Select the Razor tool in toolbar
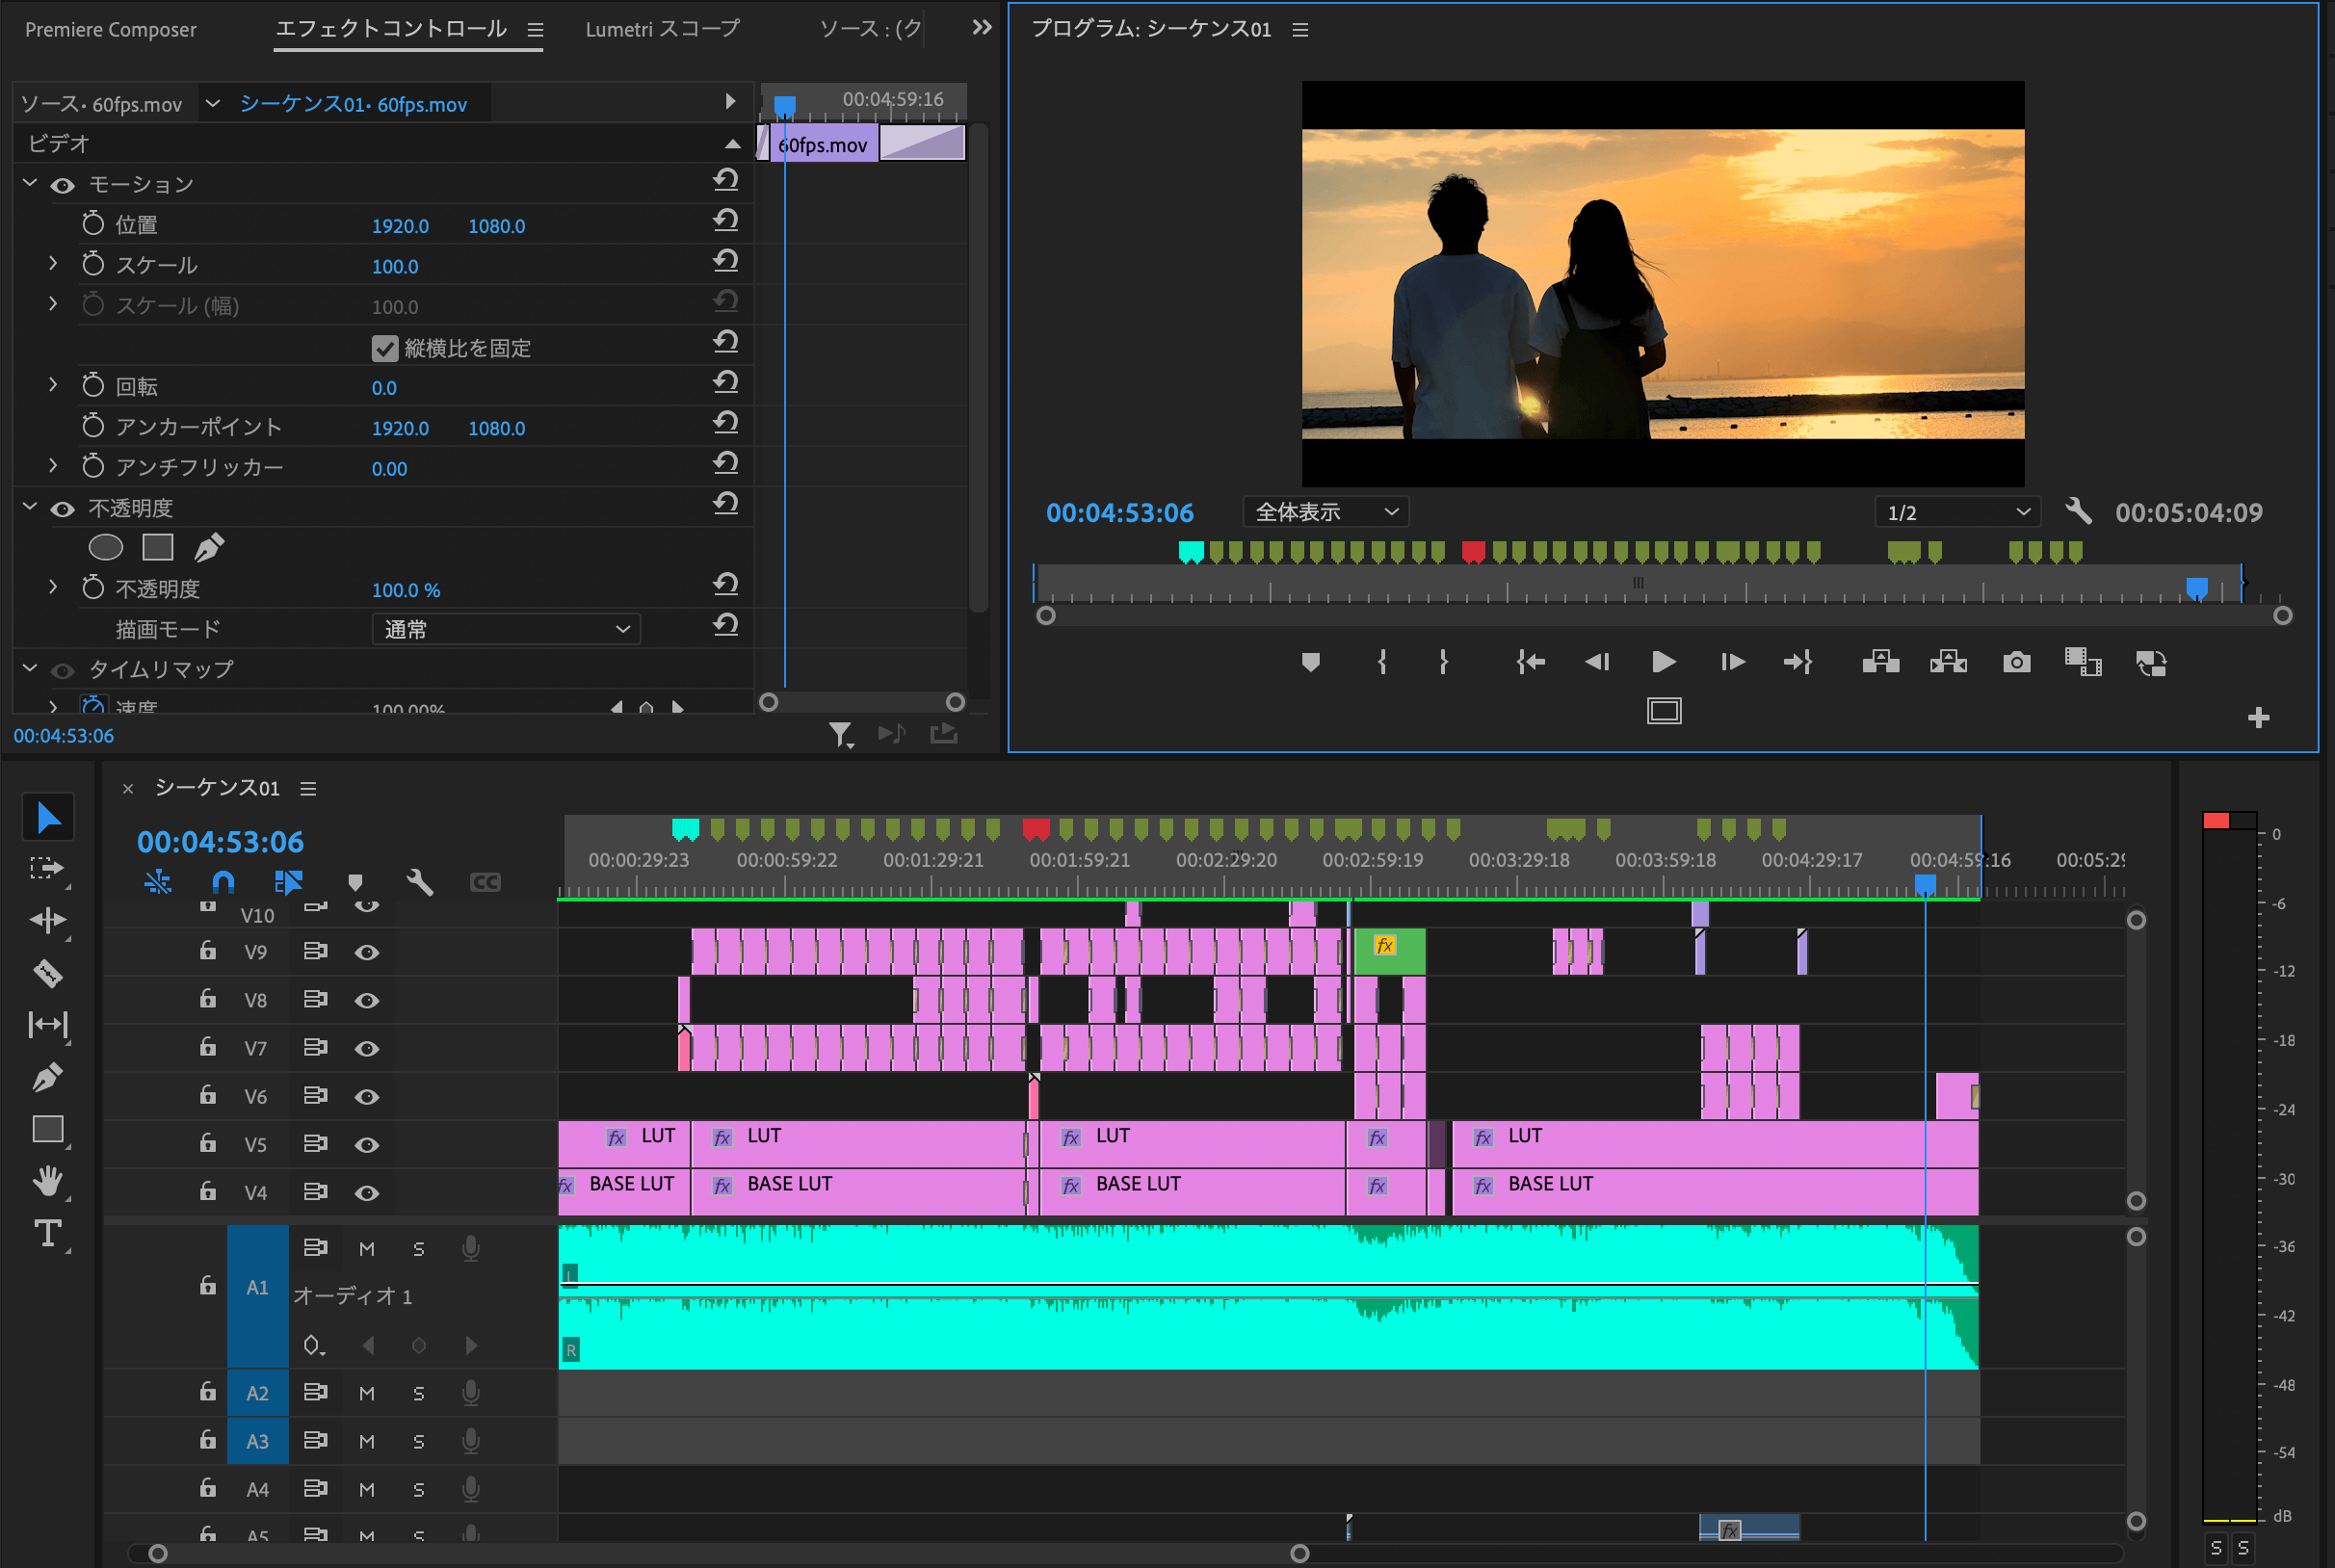2335x1568 pixels. pyautogui.click(x=47, y=972)
